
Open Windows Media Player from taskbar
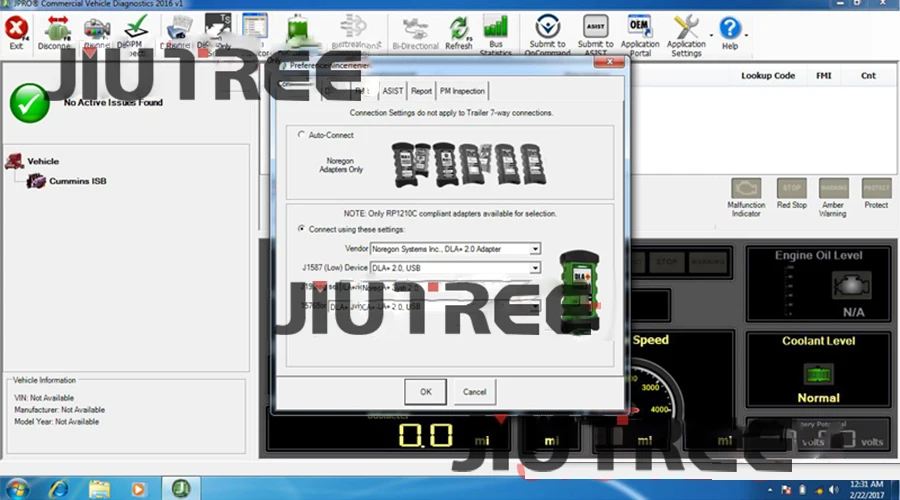138,489
